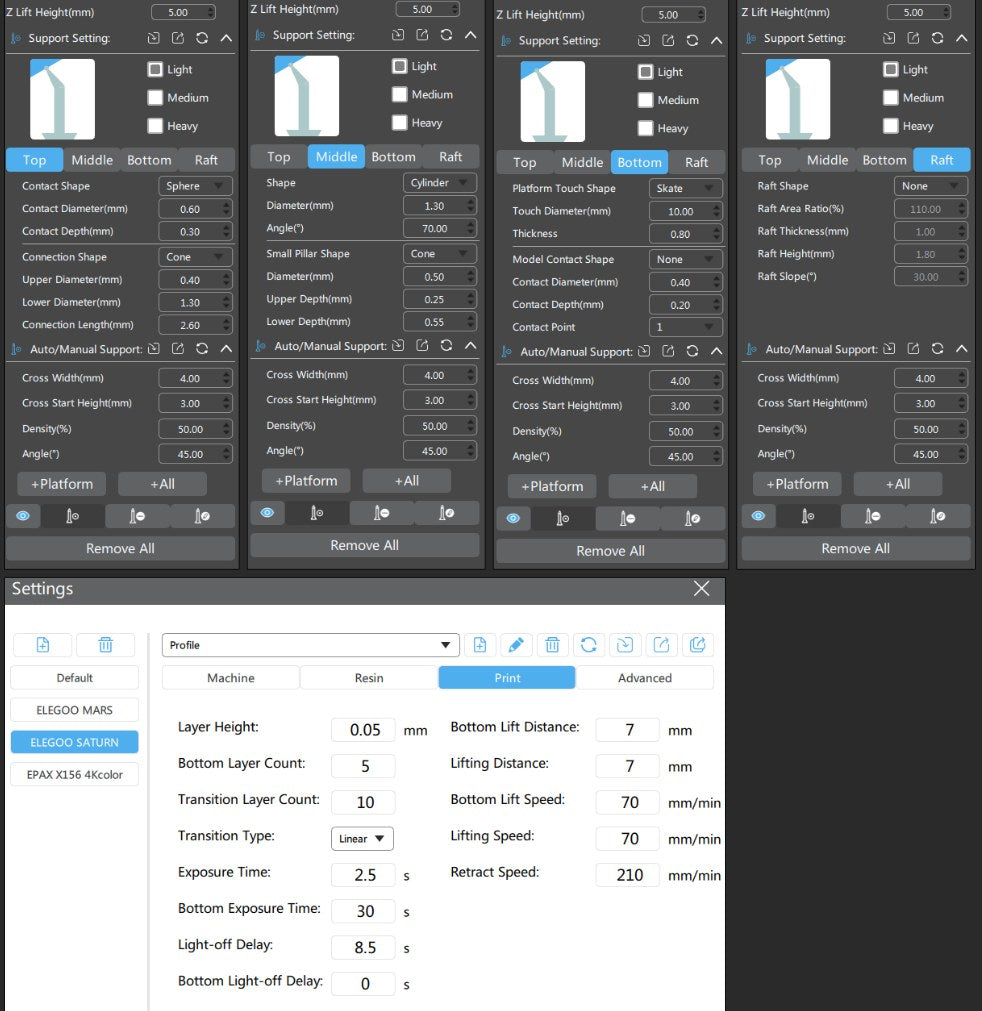Click the last export icon in the profile toolbar
The height and width of the screenshot is (1011, 982).
point(697,645)
